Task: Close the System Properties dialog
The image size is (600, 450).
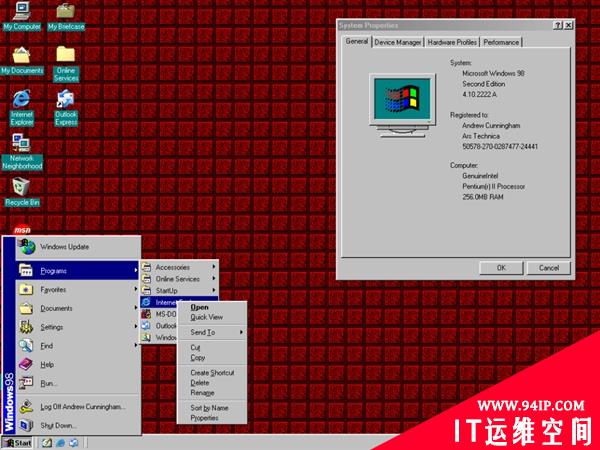Action: click(569, 26)
